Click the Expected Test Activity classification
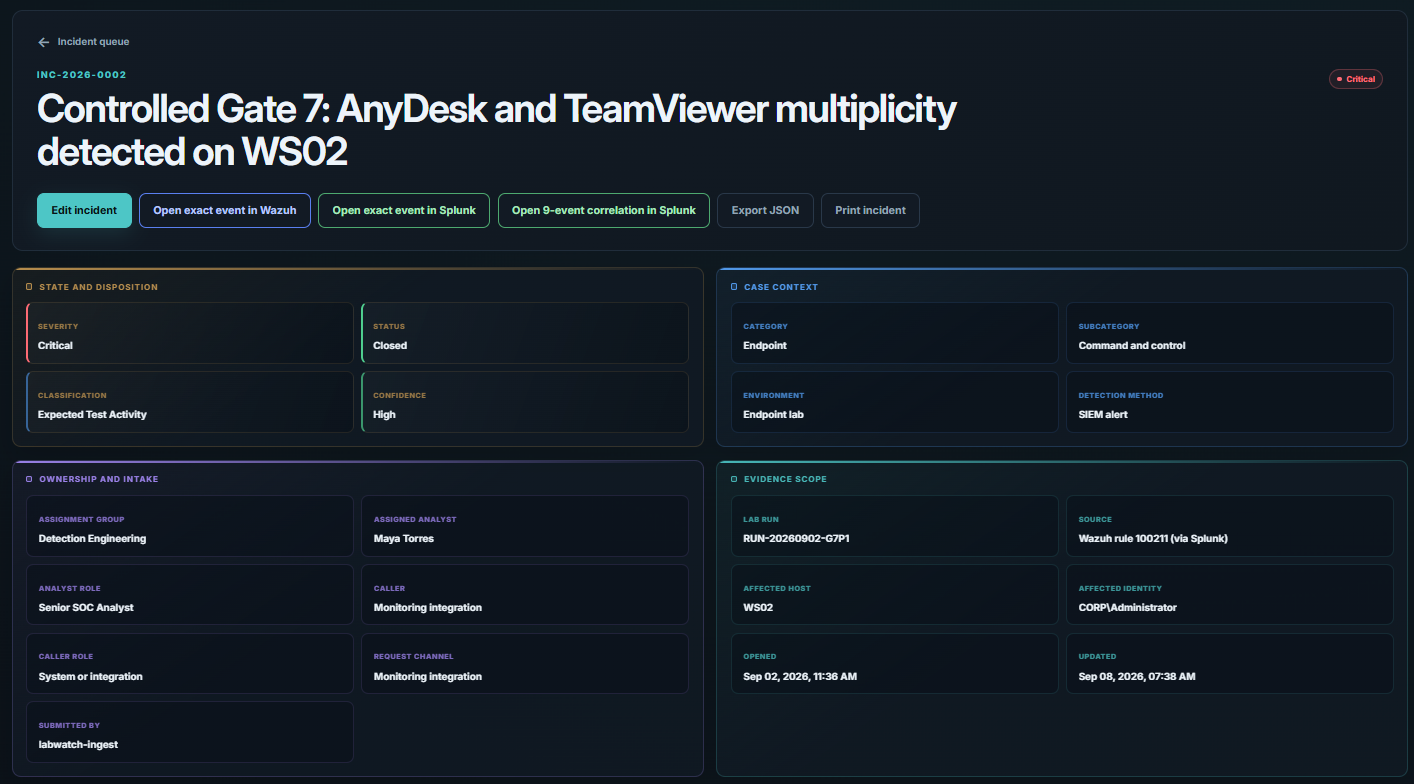The height and width of the screenshot is (784, 1414). pyautogui.click(x=92, y=414)
